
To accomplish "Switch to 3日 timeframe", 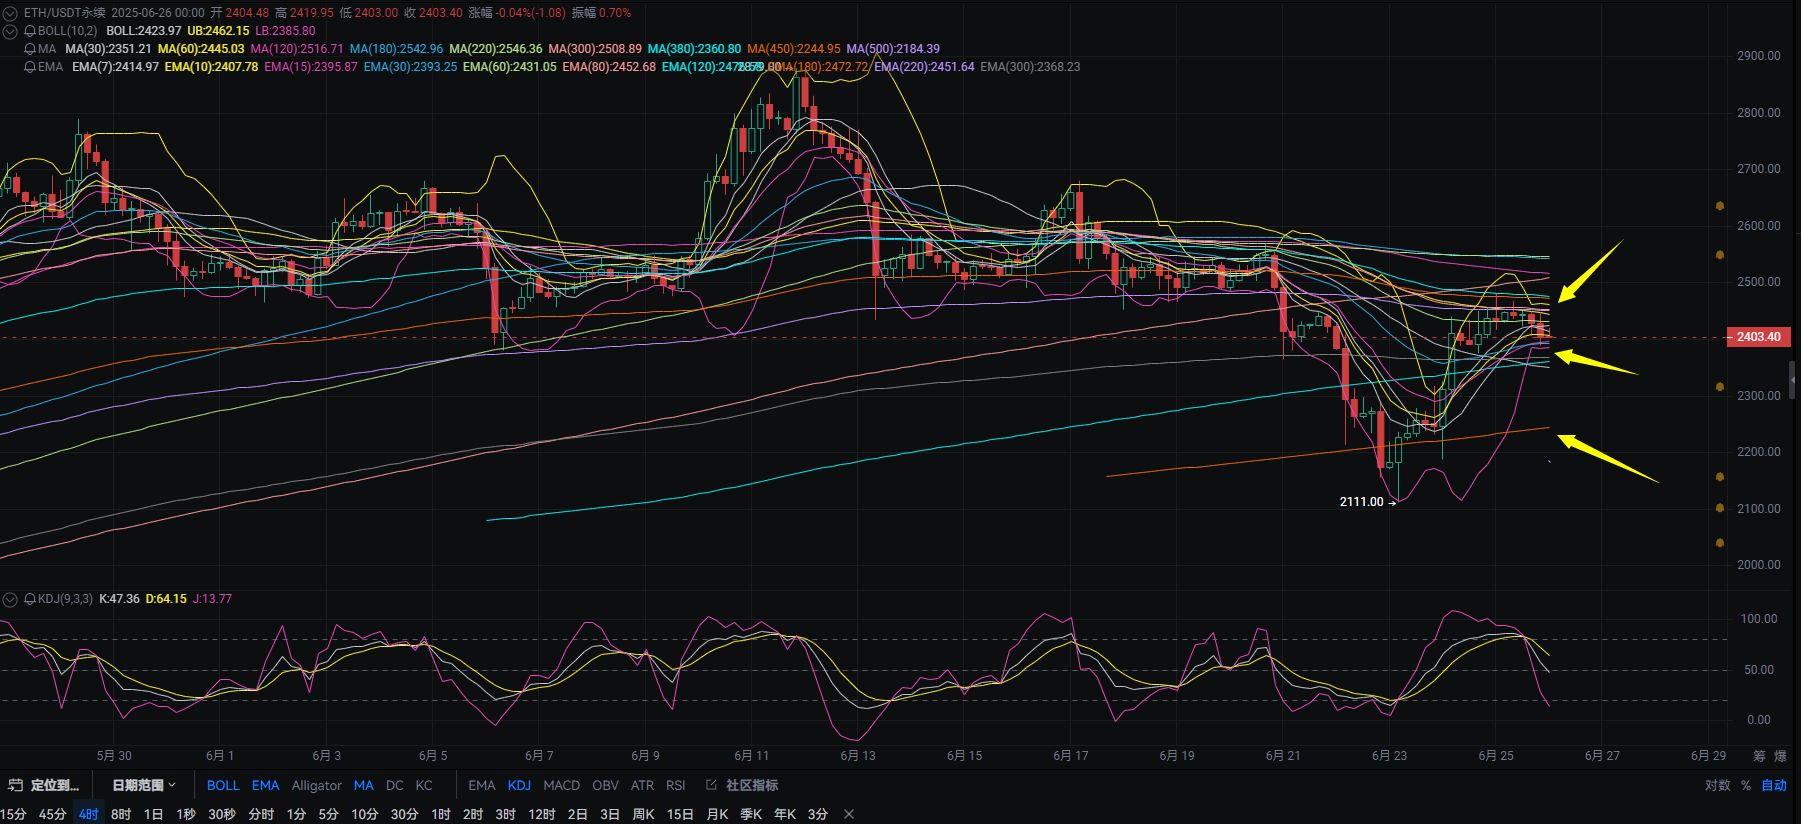I will pos(609,814).
